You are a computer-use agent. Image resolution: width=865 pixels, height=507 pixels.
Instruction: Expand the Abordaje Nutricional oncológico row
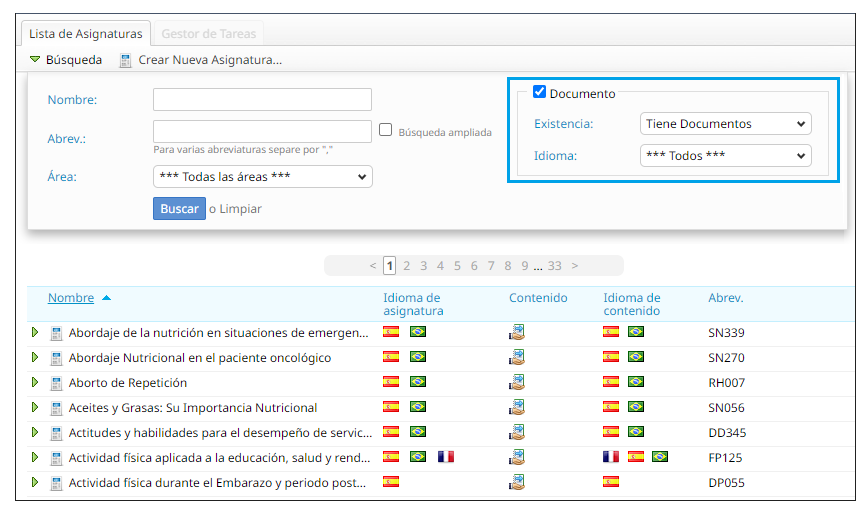pos(35,357)
